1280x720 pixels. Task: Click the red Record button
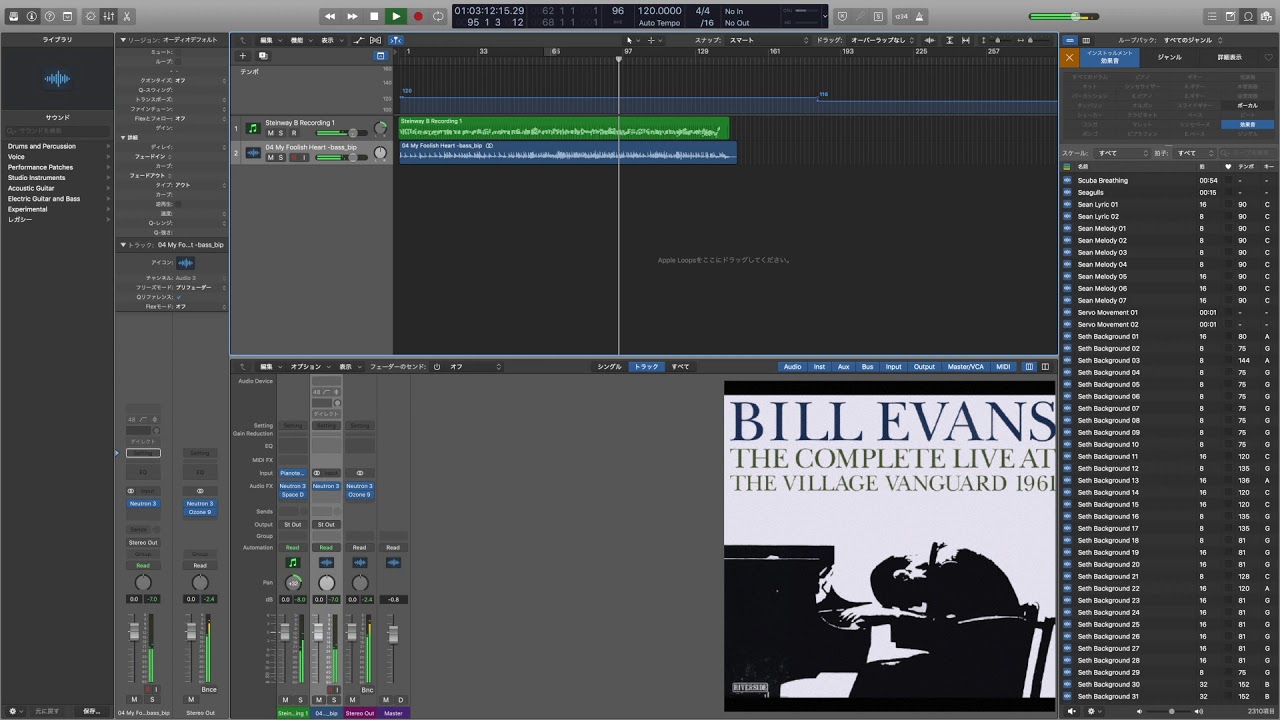pyautogui.click(x=418, y=16)
